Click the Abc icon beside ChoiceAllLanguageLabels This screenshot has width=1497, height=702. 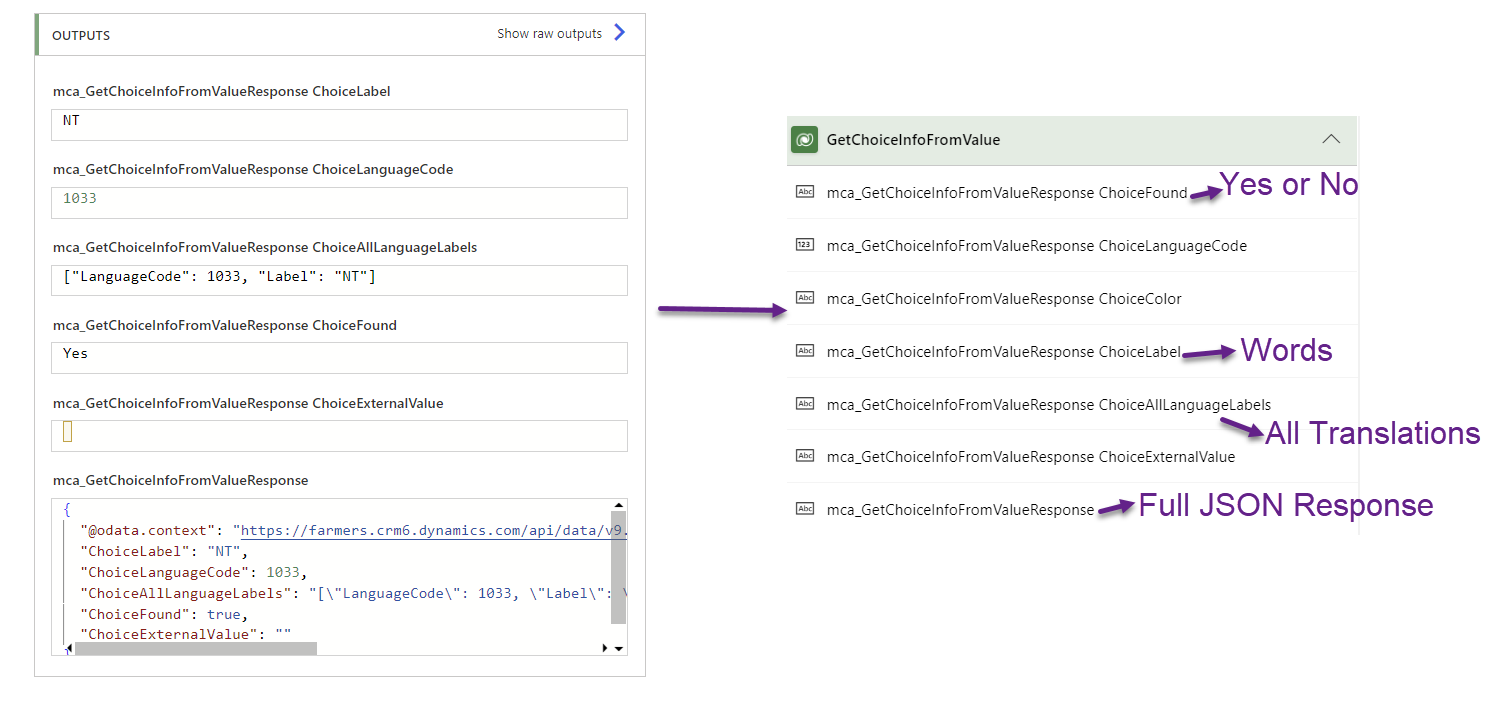[x=805, y=403]
